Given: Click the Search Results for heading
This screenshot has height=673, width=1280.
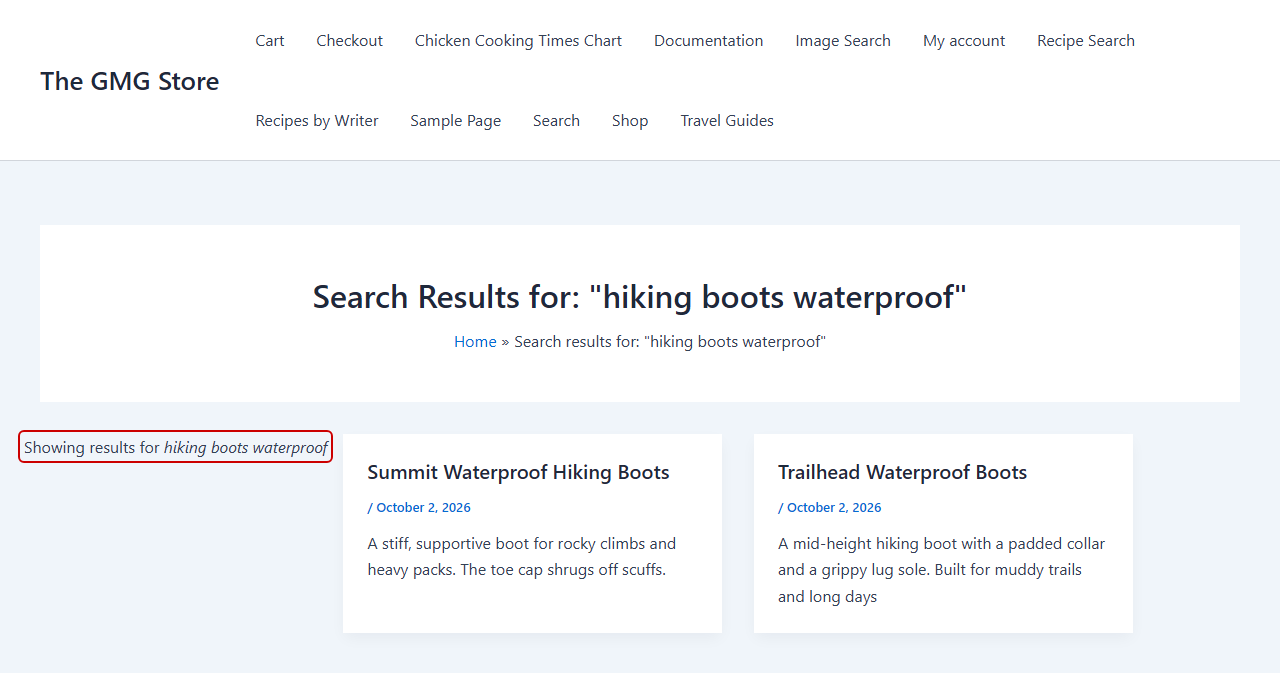Looking at the screenshot, I should [640, 297].
